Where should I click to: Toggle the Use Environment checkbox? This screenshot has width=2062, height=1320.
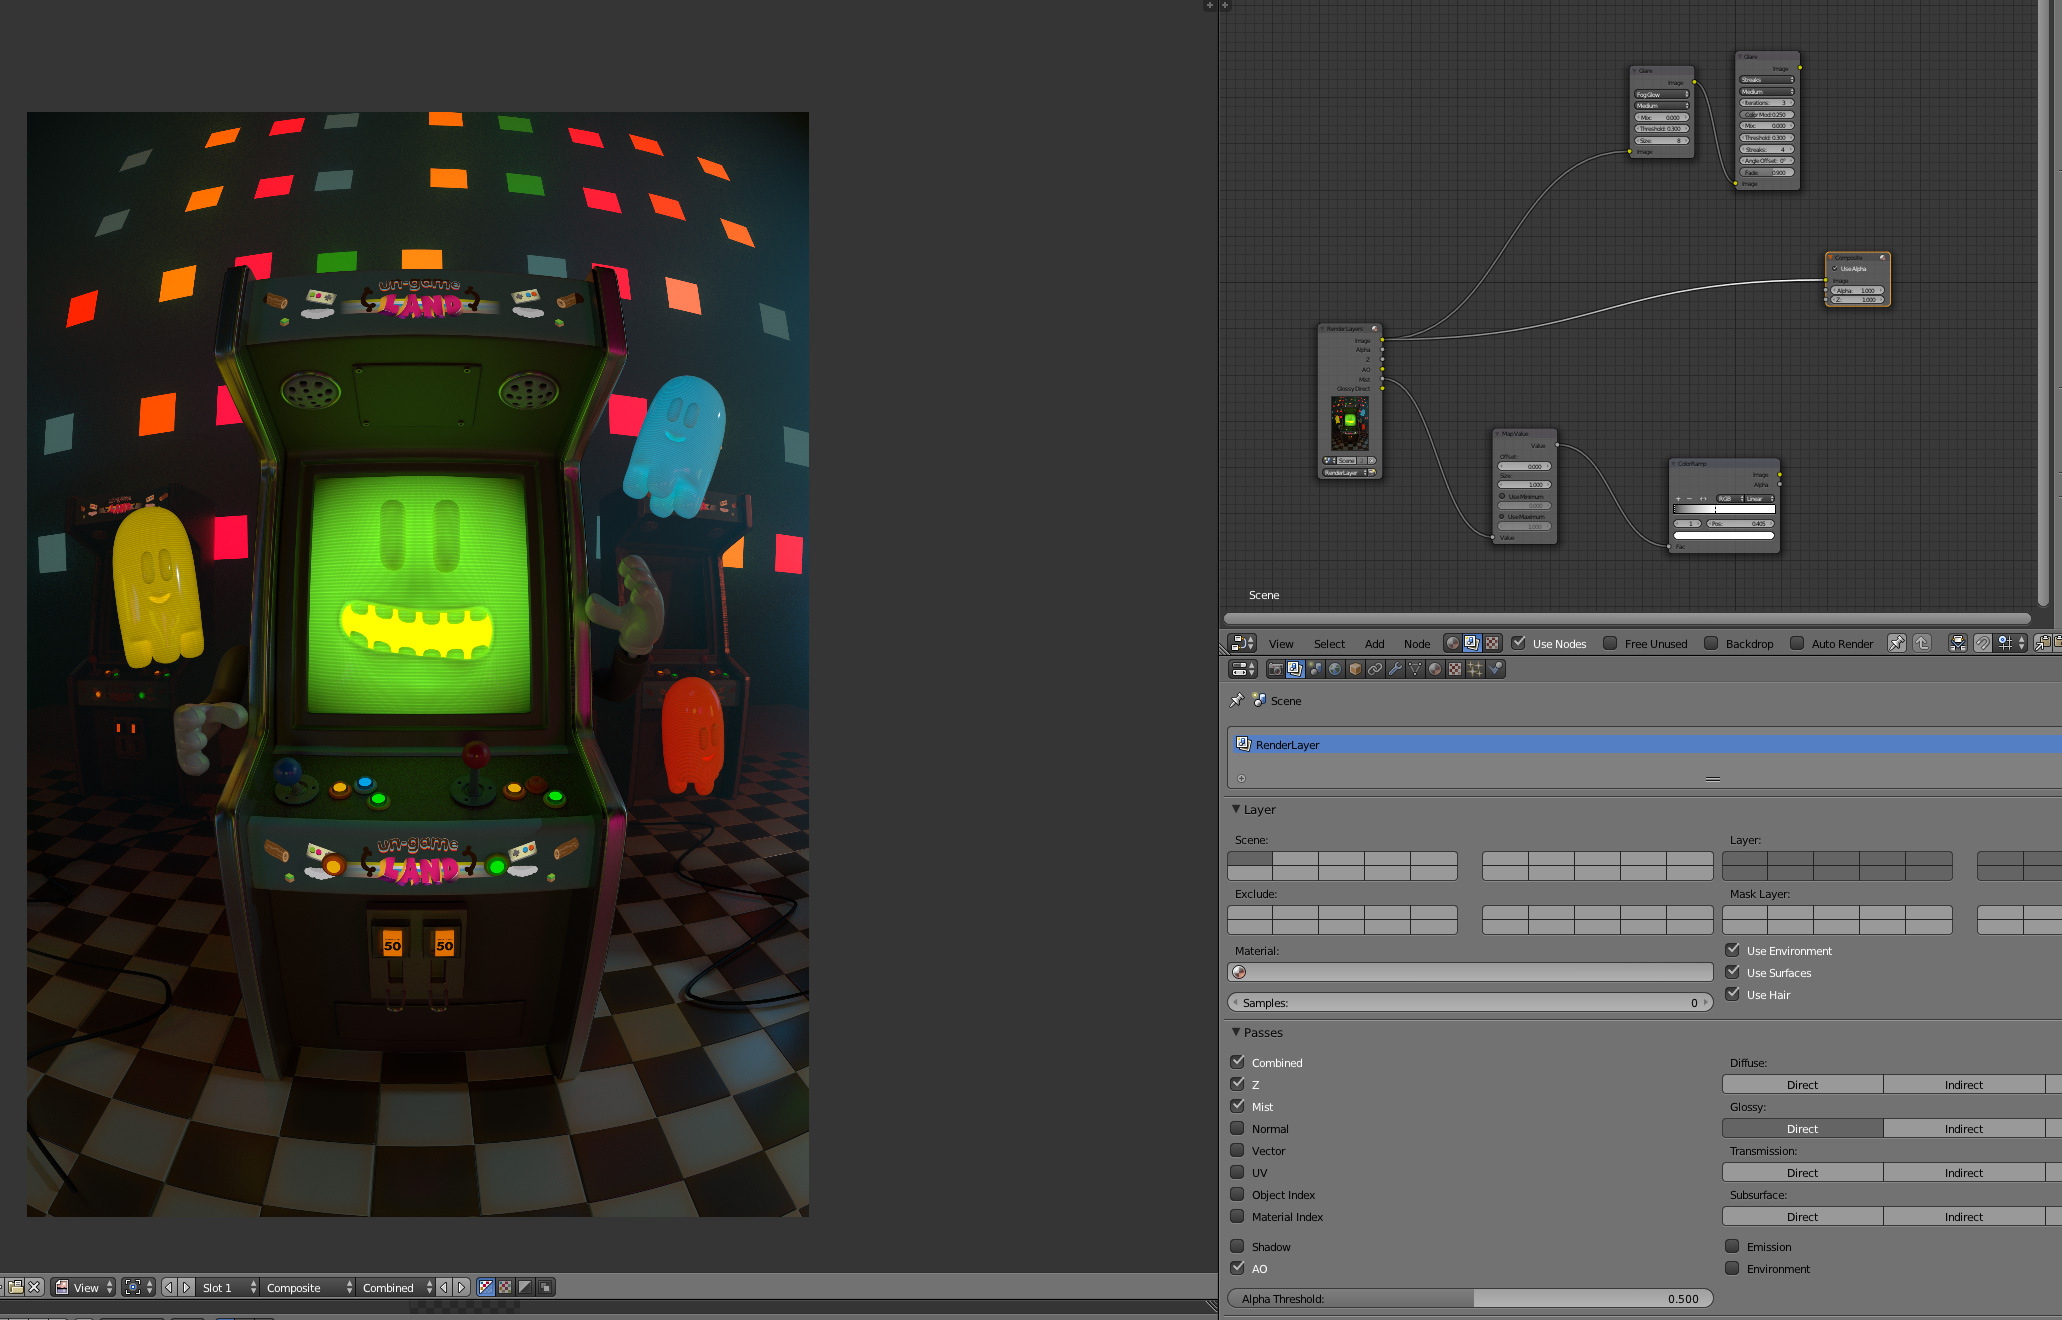(1732, 950)
